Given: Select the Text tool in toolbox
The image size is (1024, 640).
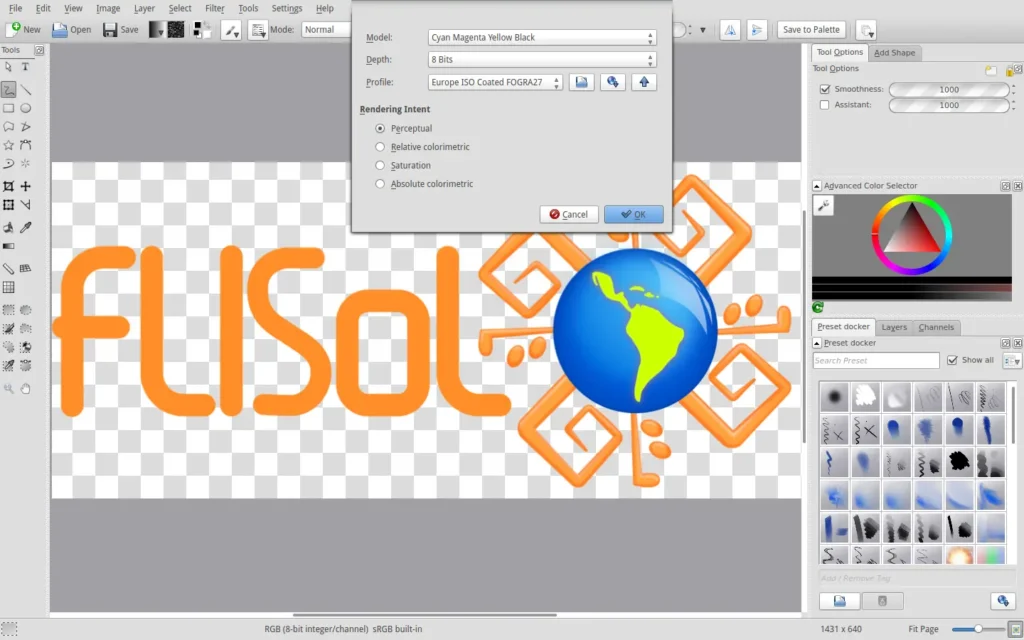Looking at the screenshot, I should point(25,67).
